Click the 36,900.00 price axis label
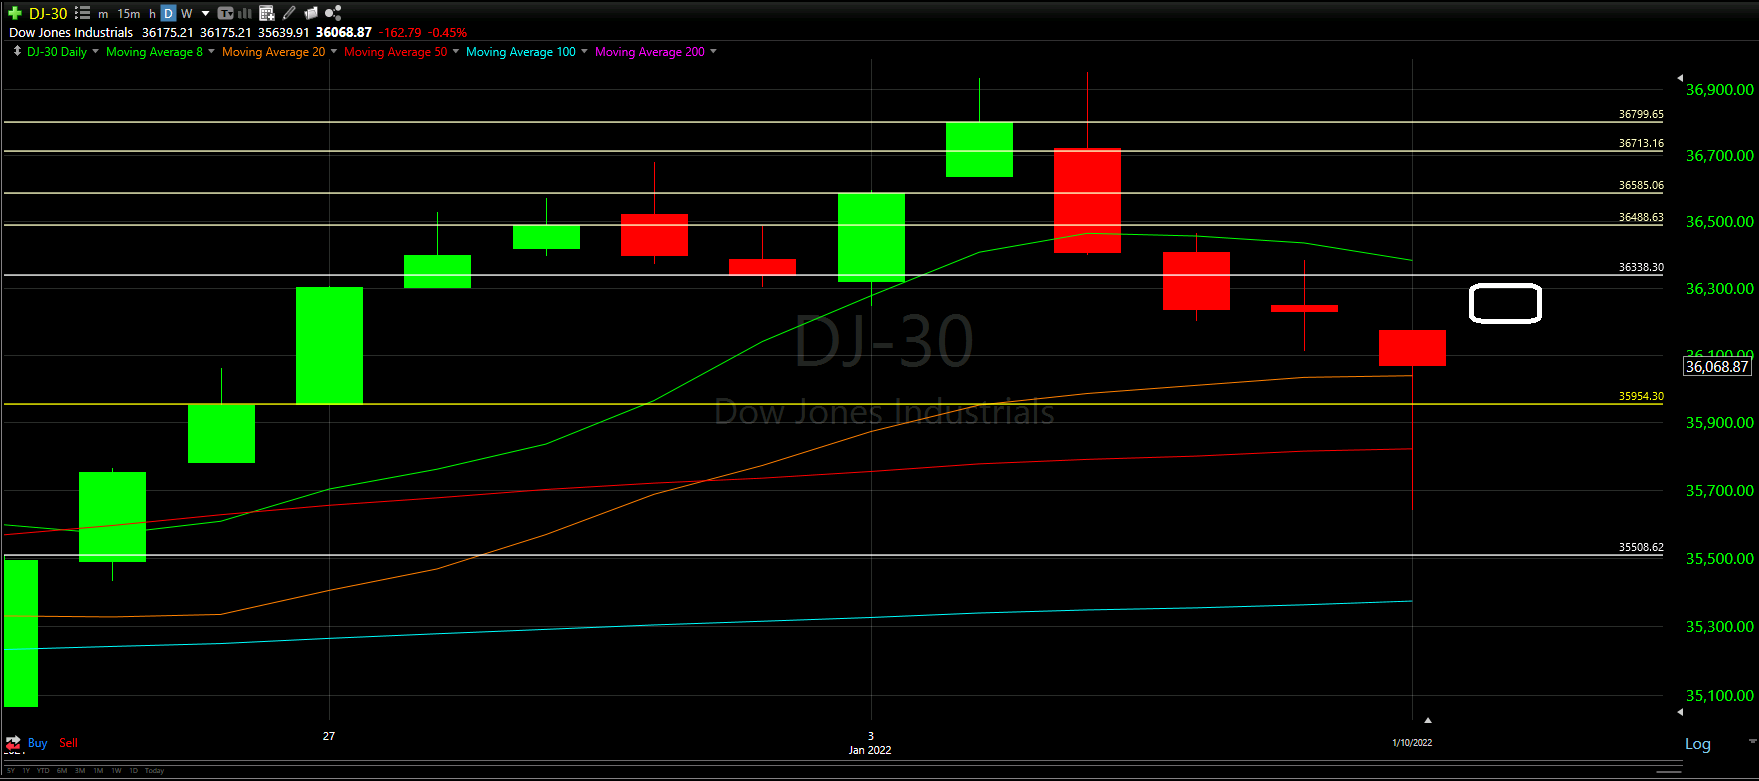The image size is (1759, 781). pyautogui.click(x=1720, y=89)
